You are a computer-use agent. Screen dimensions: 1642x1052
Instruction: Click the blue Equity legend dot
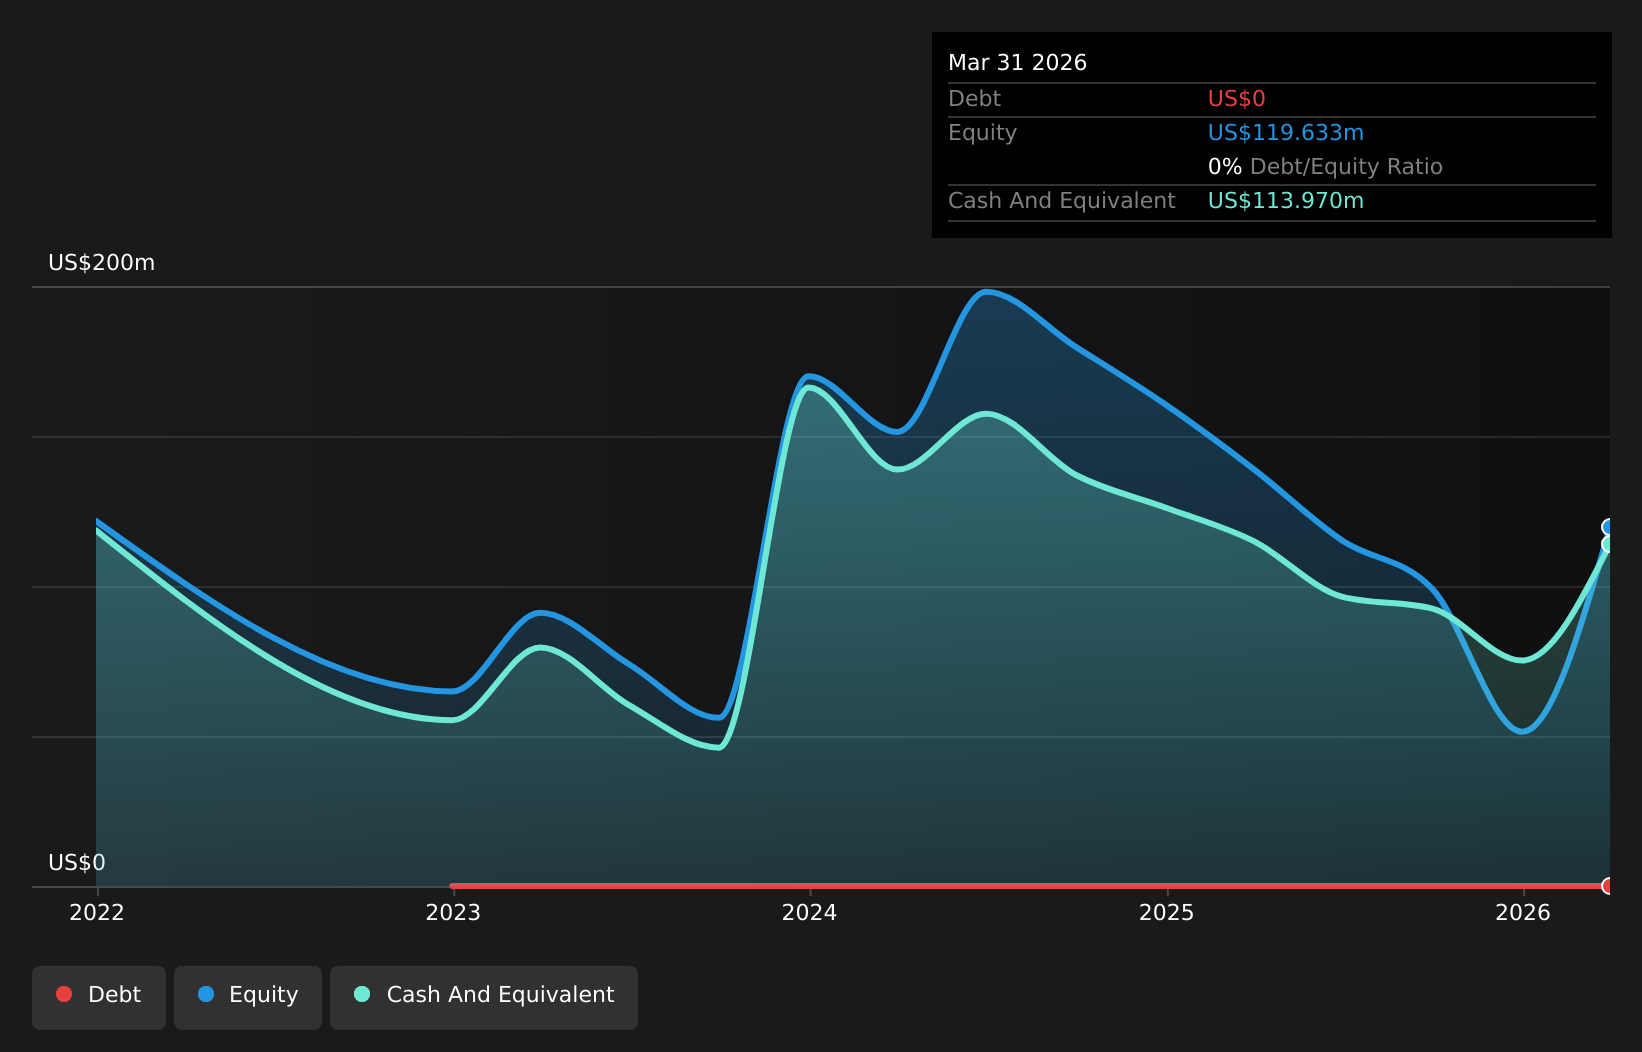(x=206, y=994)
